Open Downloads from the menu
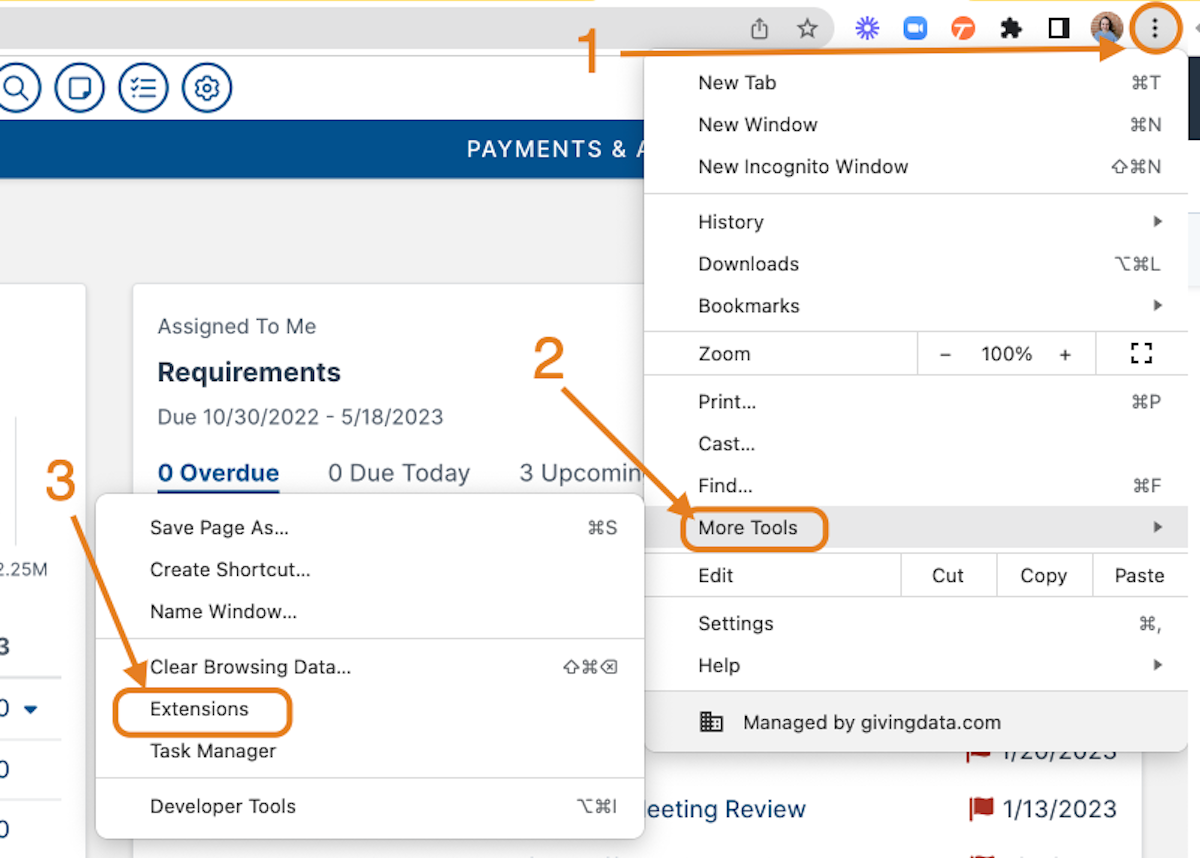This screenshot has width=1200, height=858. pos(915,264)
